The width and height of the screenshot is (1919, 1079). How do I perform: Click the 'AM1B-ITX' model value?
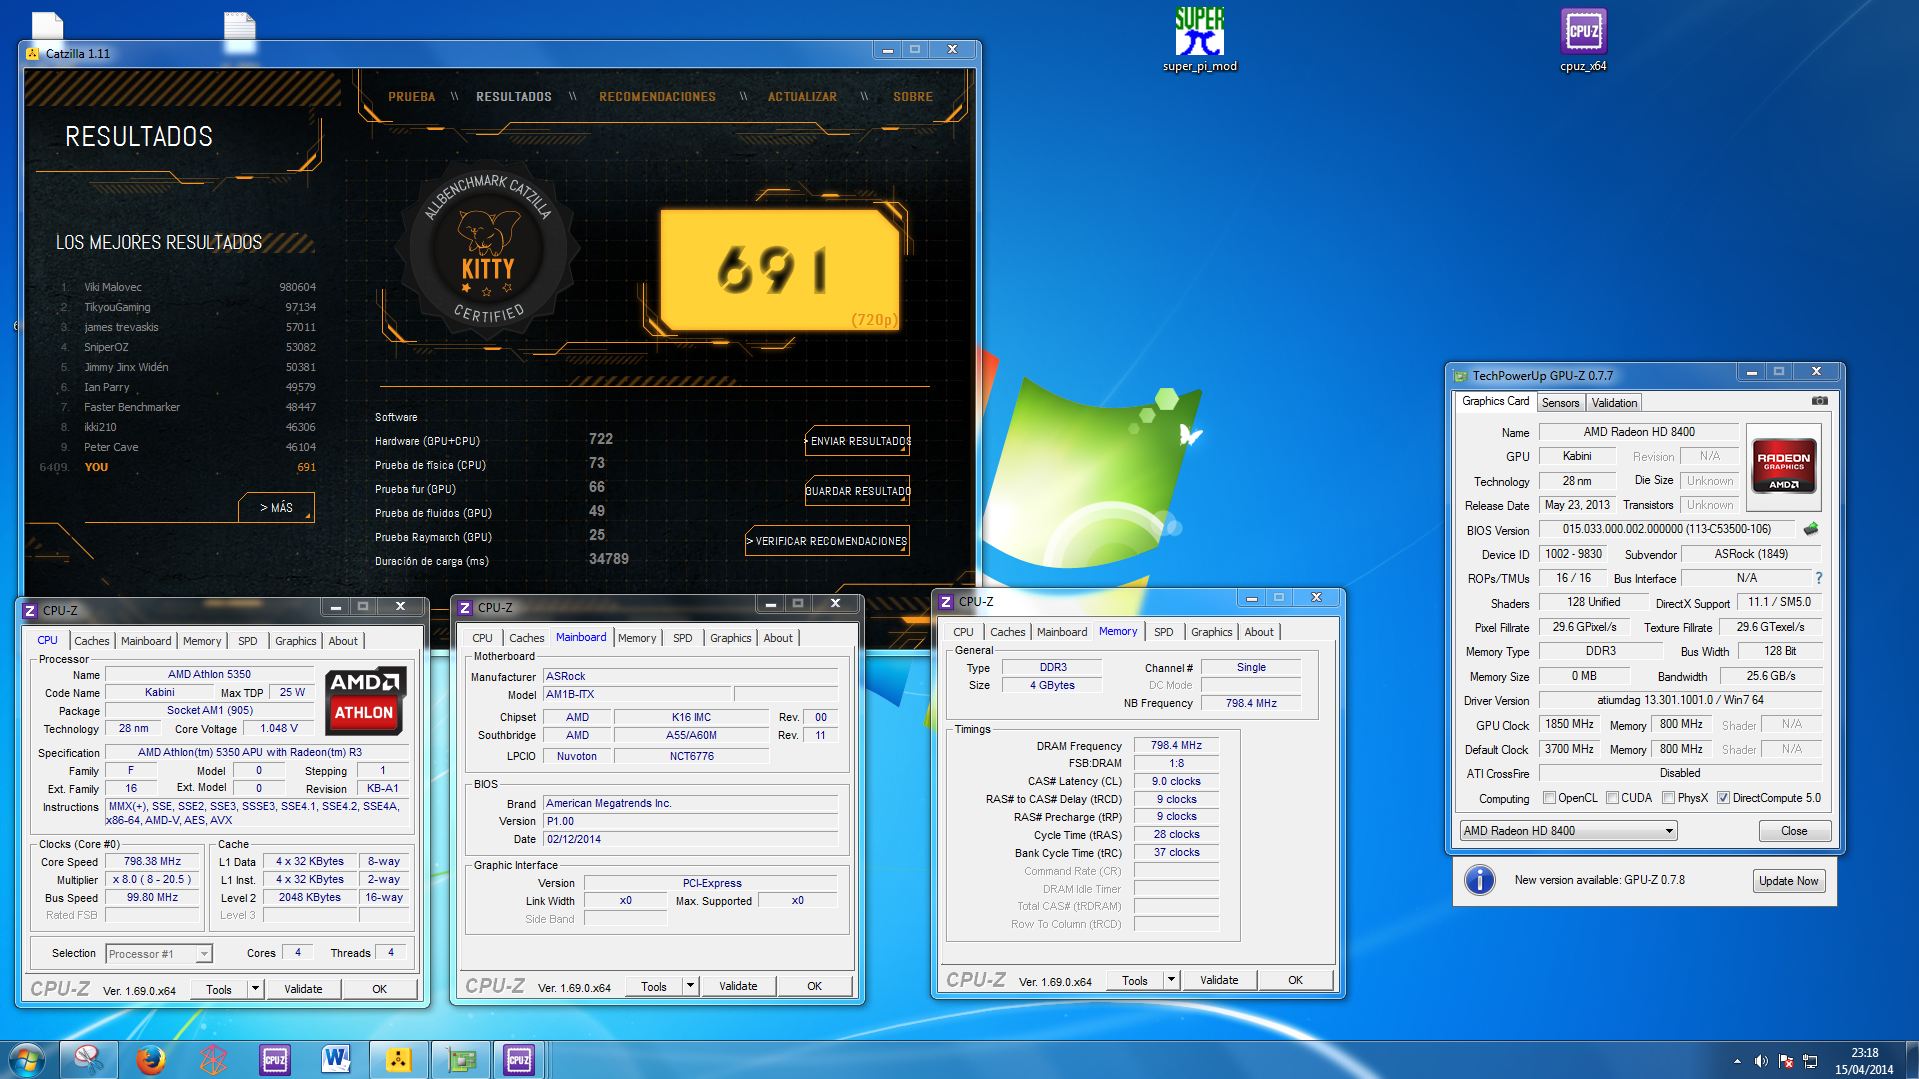tap(637, 695)
